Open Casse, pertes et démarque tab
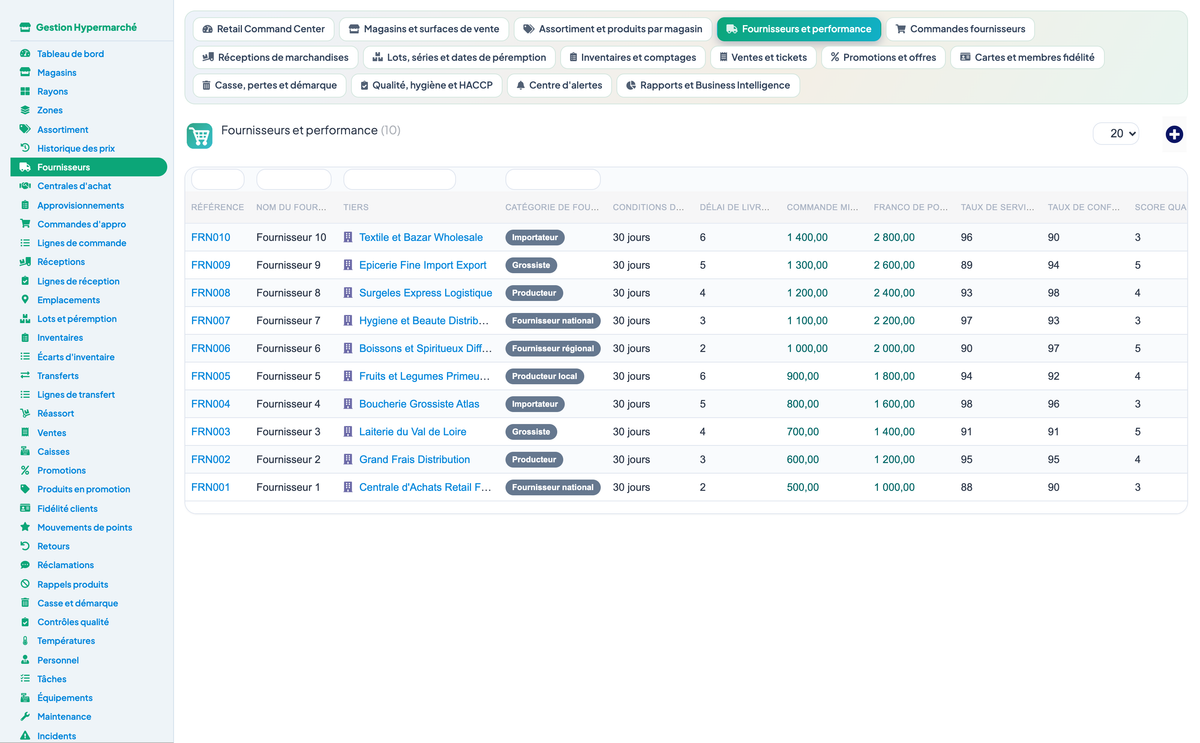Image resolution: width=1200 pixels, height=743 pixels. 269,85
